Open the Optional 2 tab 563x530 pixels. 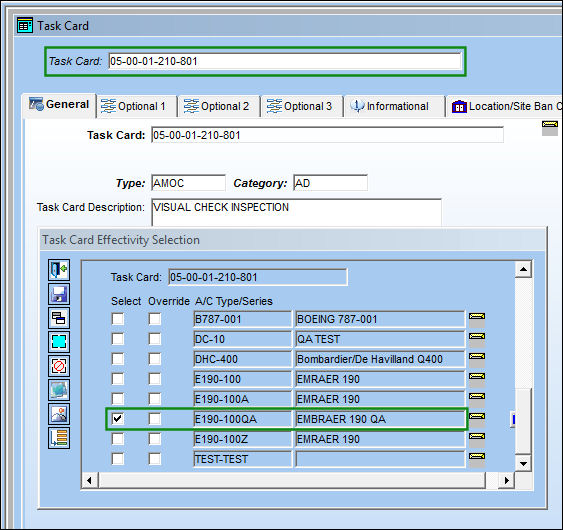pyautogui.click(x=219, y=106)
